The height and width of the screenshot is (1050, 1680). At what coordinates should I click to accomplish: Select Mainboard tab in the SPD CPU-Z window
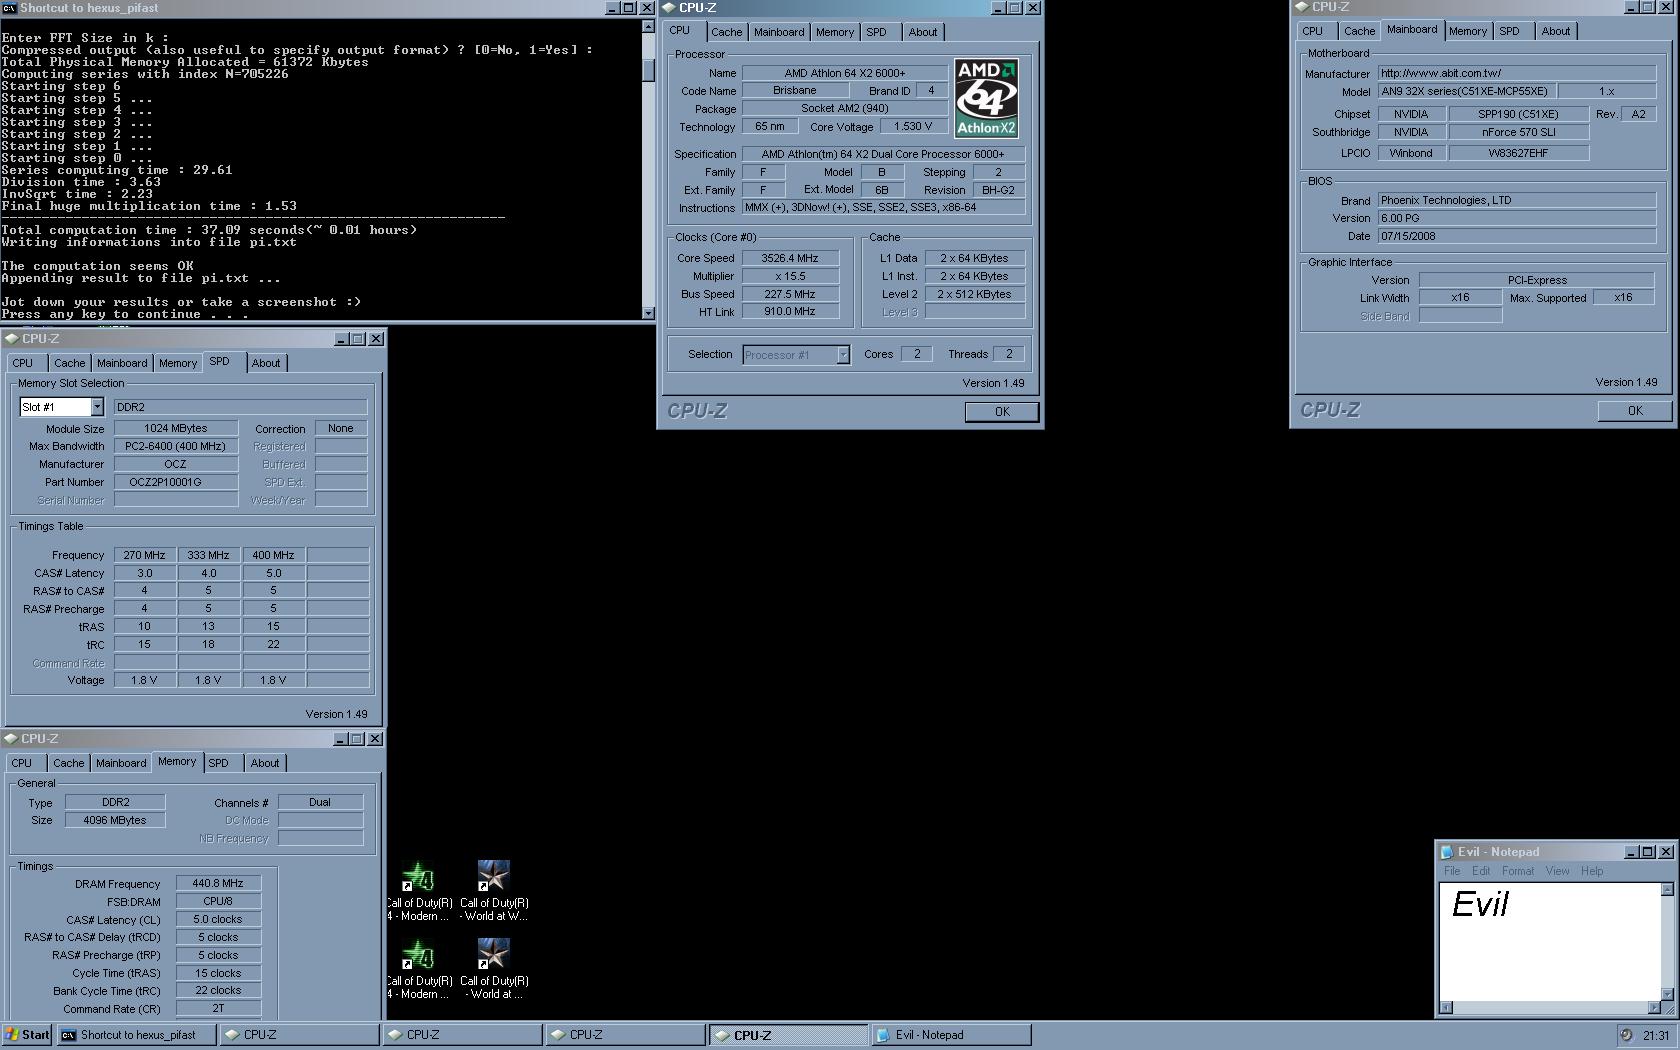point(122,363)
